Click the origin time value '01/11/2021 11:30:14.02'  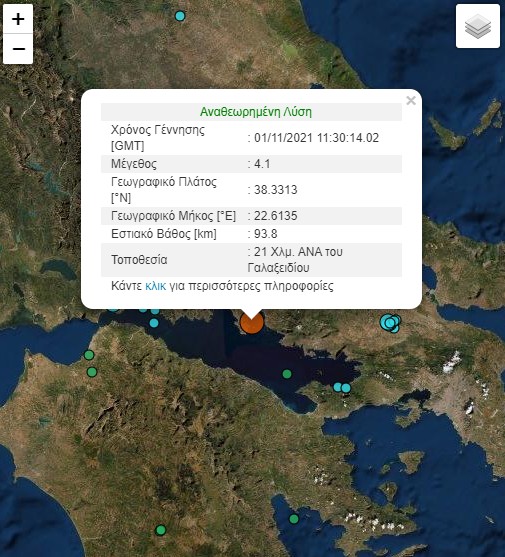click(x=316, y=138)
